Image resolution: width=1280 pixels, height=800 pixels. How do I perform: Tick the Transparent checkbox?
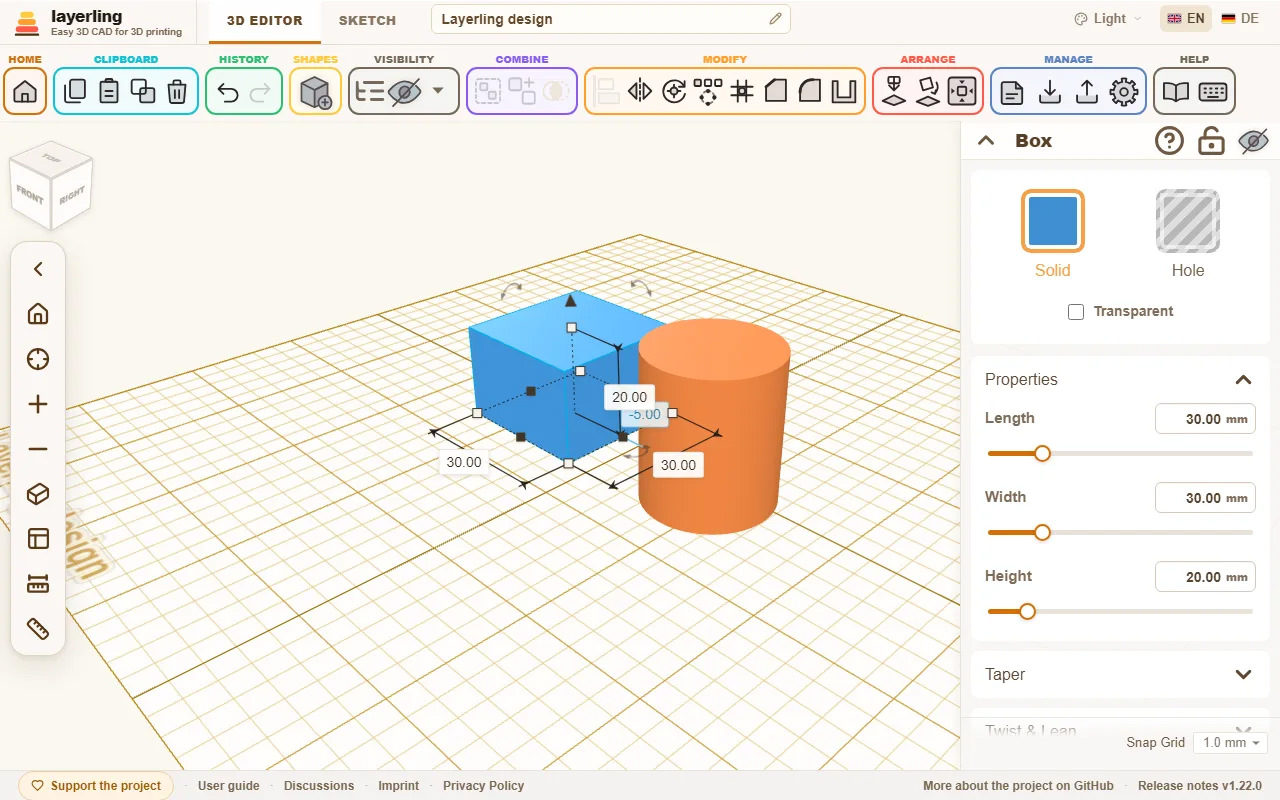tap(1076, 312)
